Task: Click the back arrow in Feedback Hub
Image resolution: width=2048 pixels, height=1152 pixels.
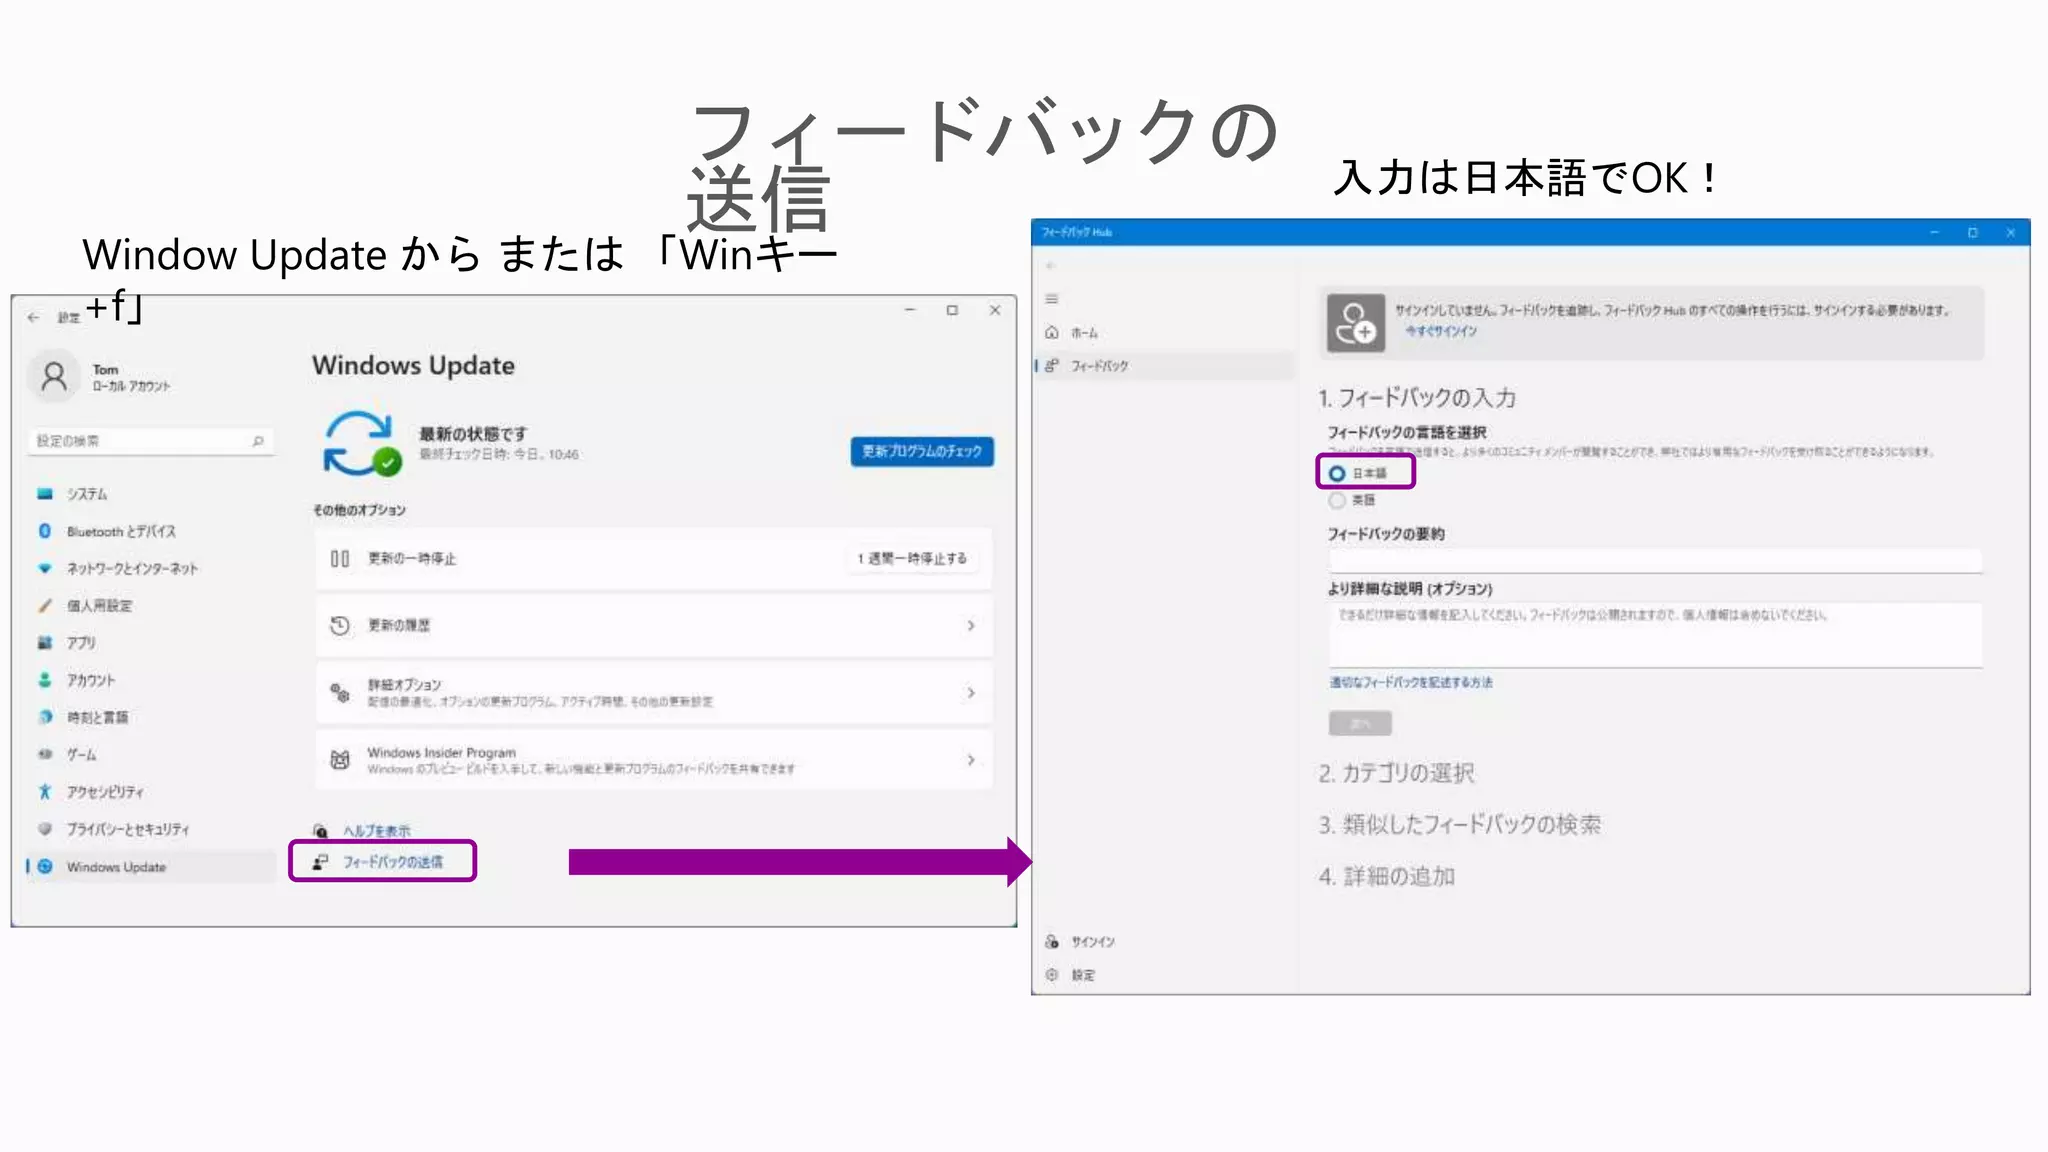Action: click(1051, 266)
